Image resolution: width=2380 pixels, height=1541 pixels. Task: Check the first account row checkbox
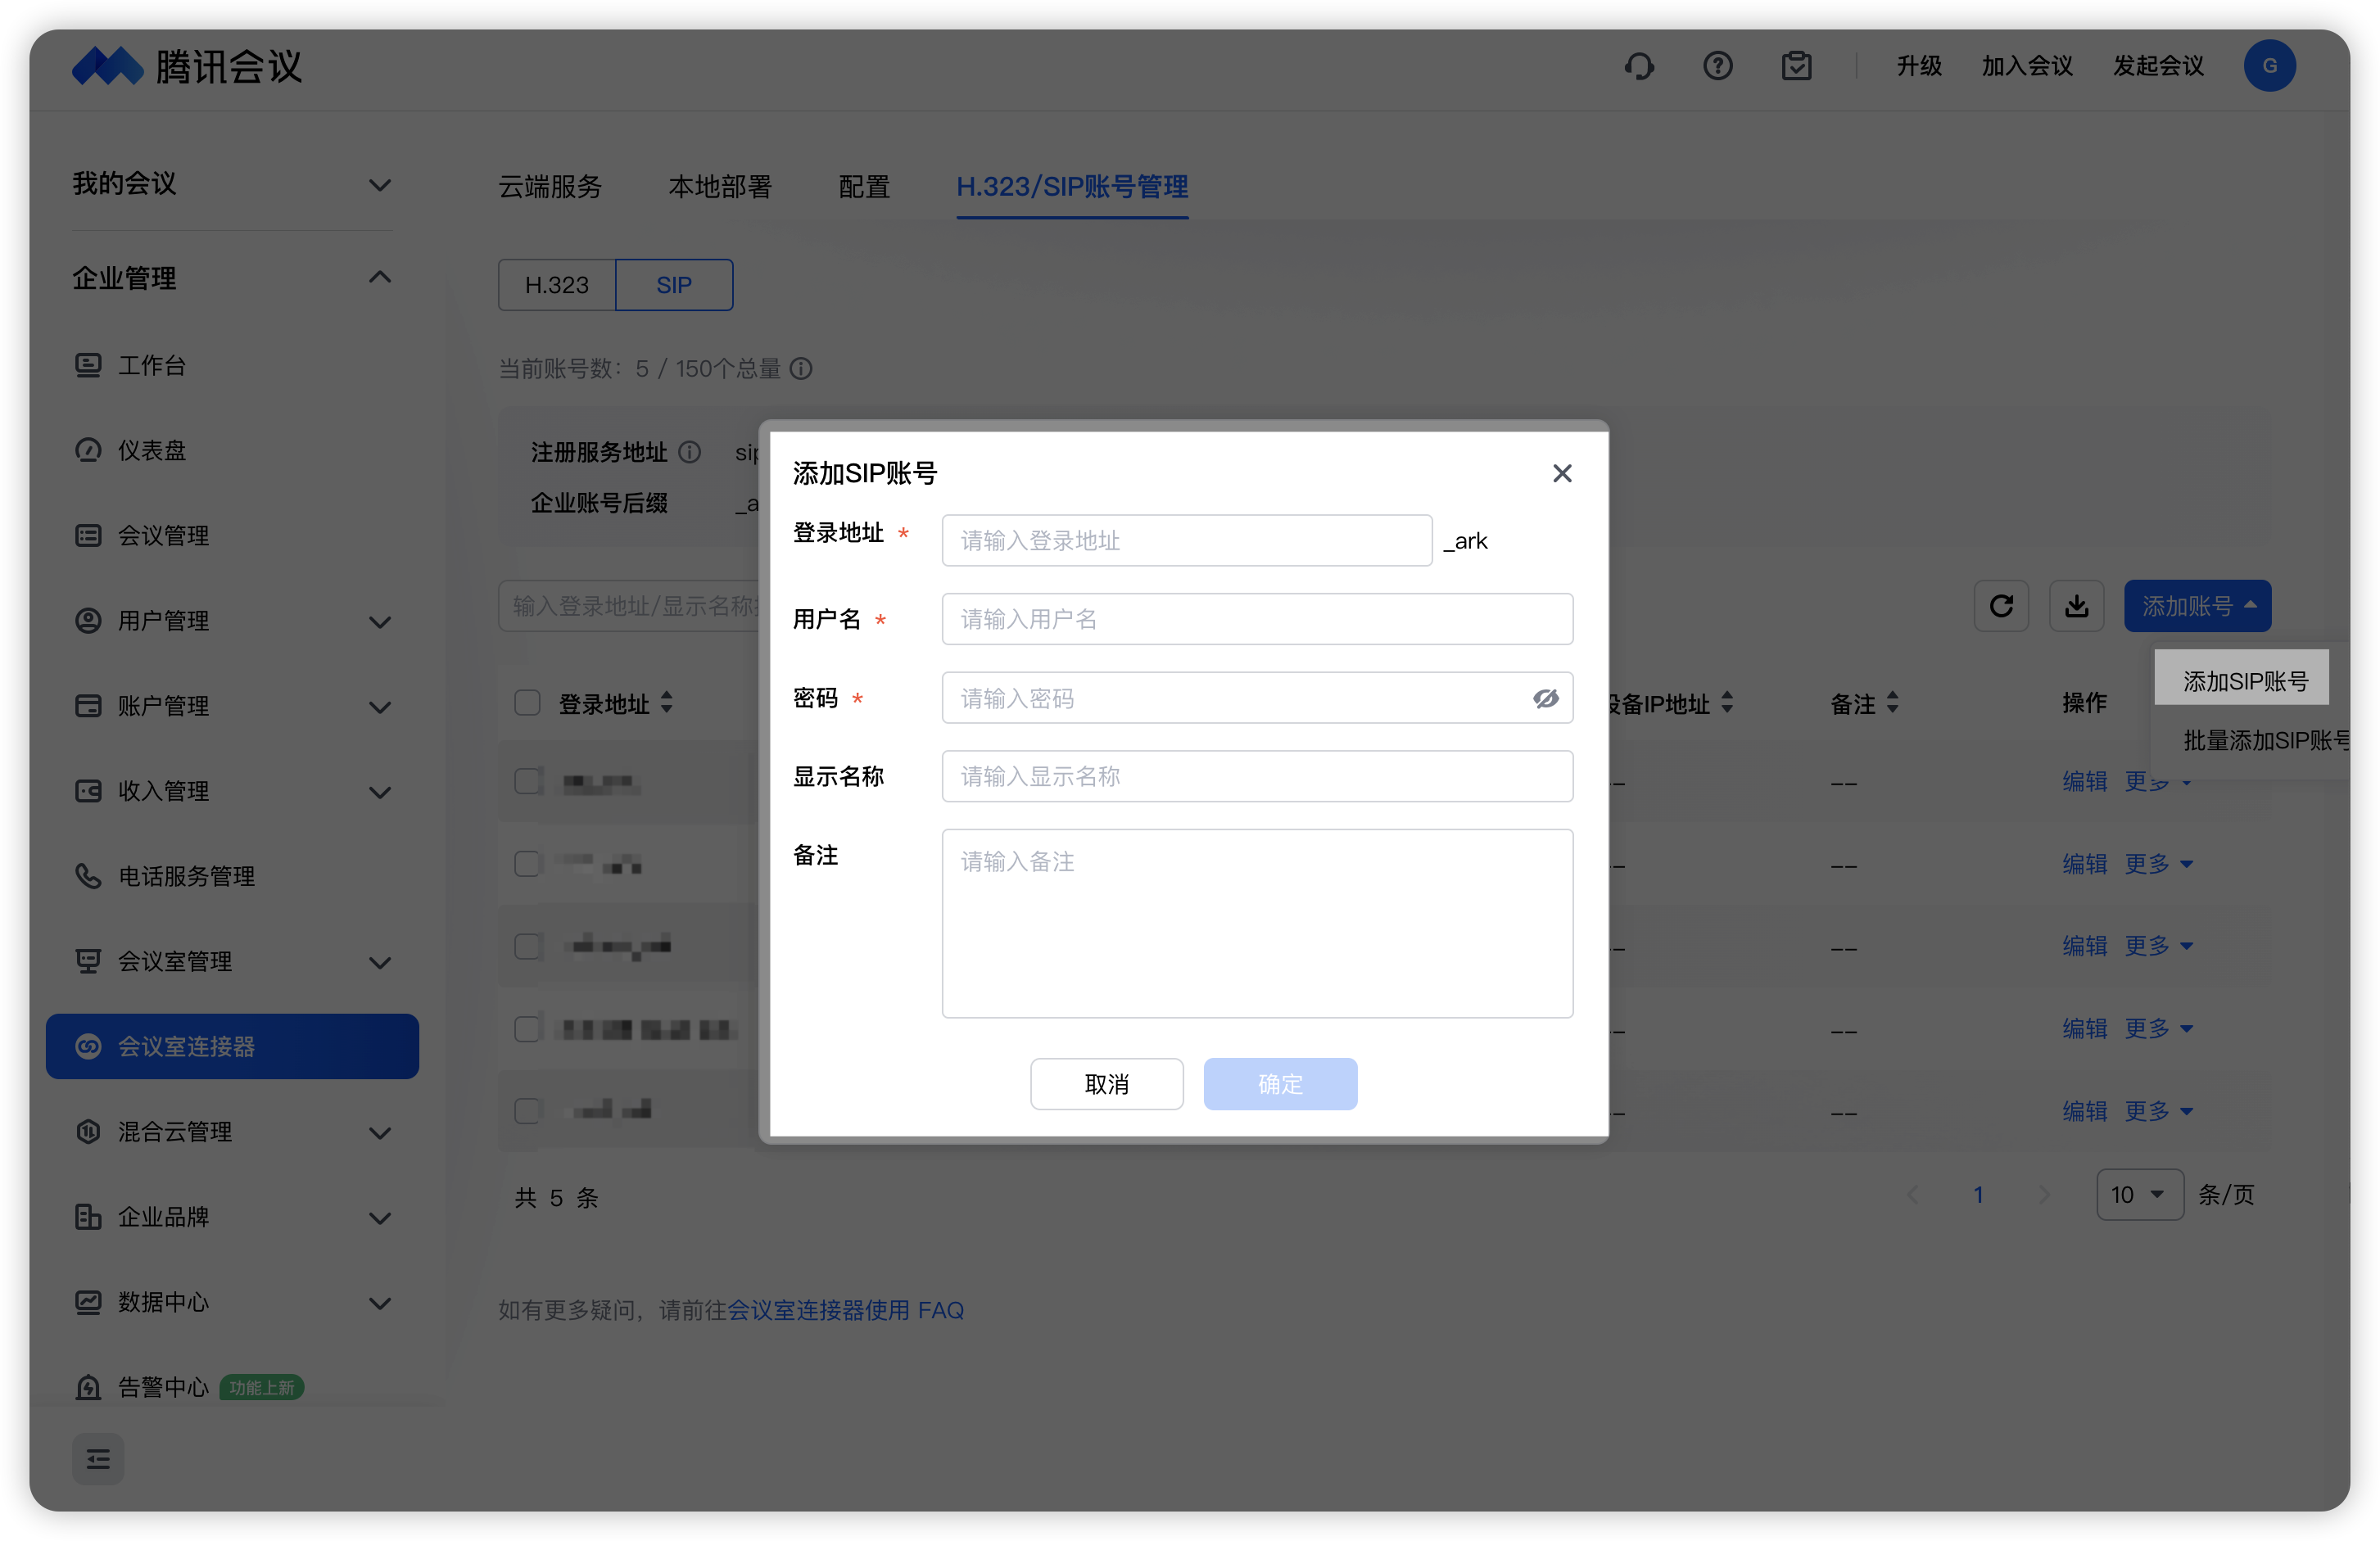pos(527,781)
